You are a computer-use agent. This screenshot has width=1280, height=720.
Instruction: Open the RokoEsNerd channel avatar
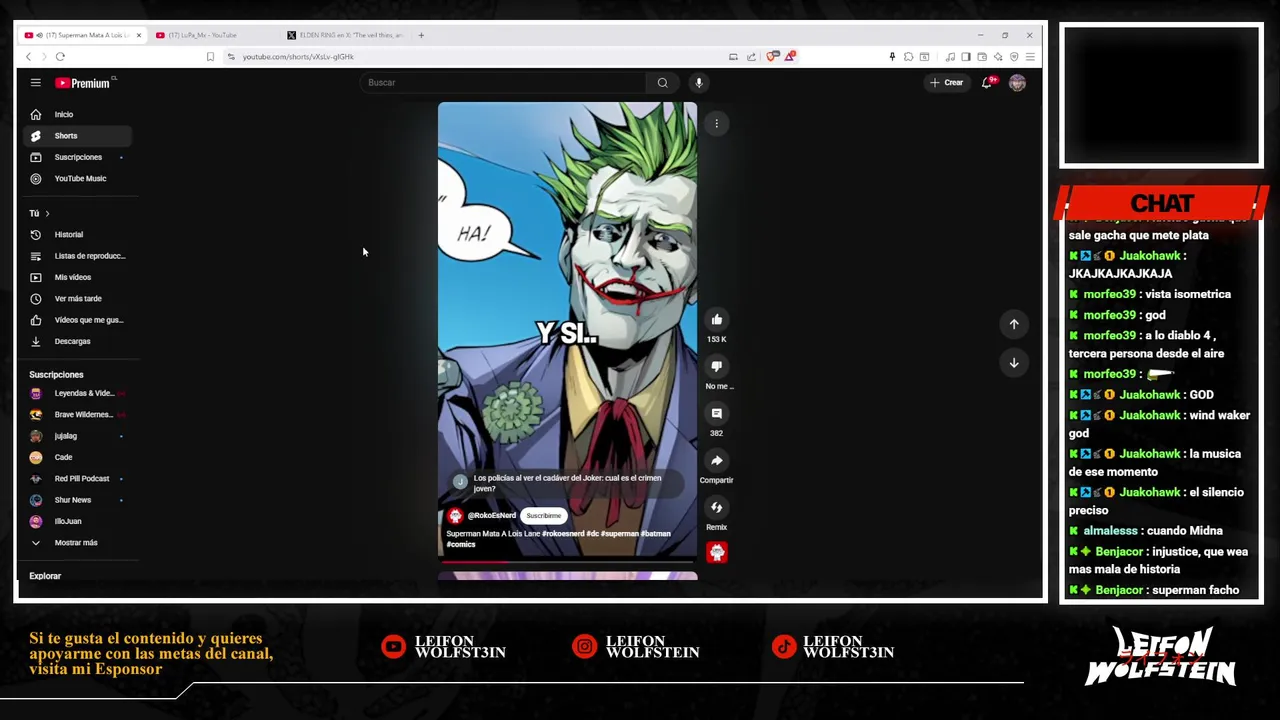455,516
